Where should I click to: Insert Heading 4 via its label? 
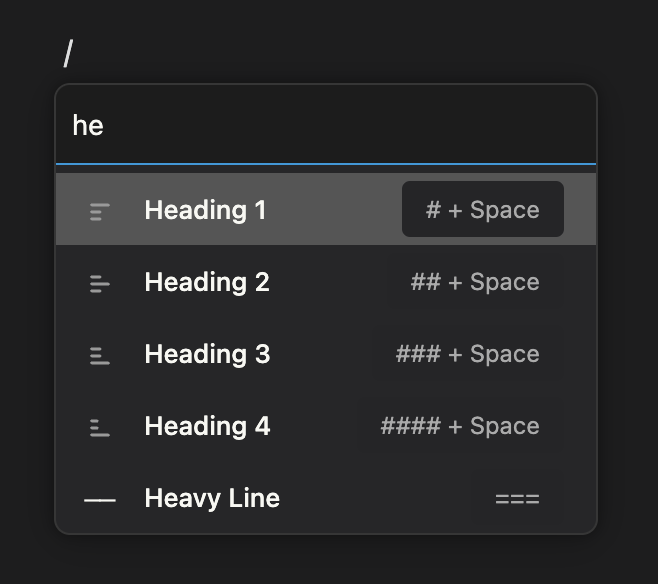click(207, 426)
